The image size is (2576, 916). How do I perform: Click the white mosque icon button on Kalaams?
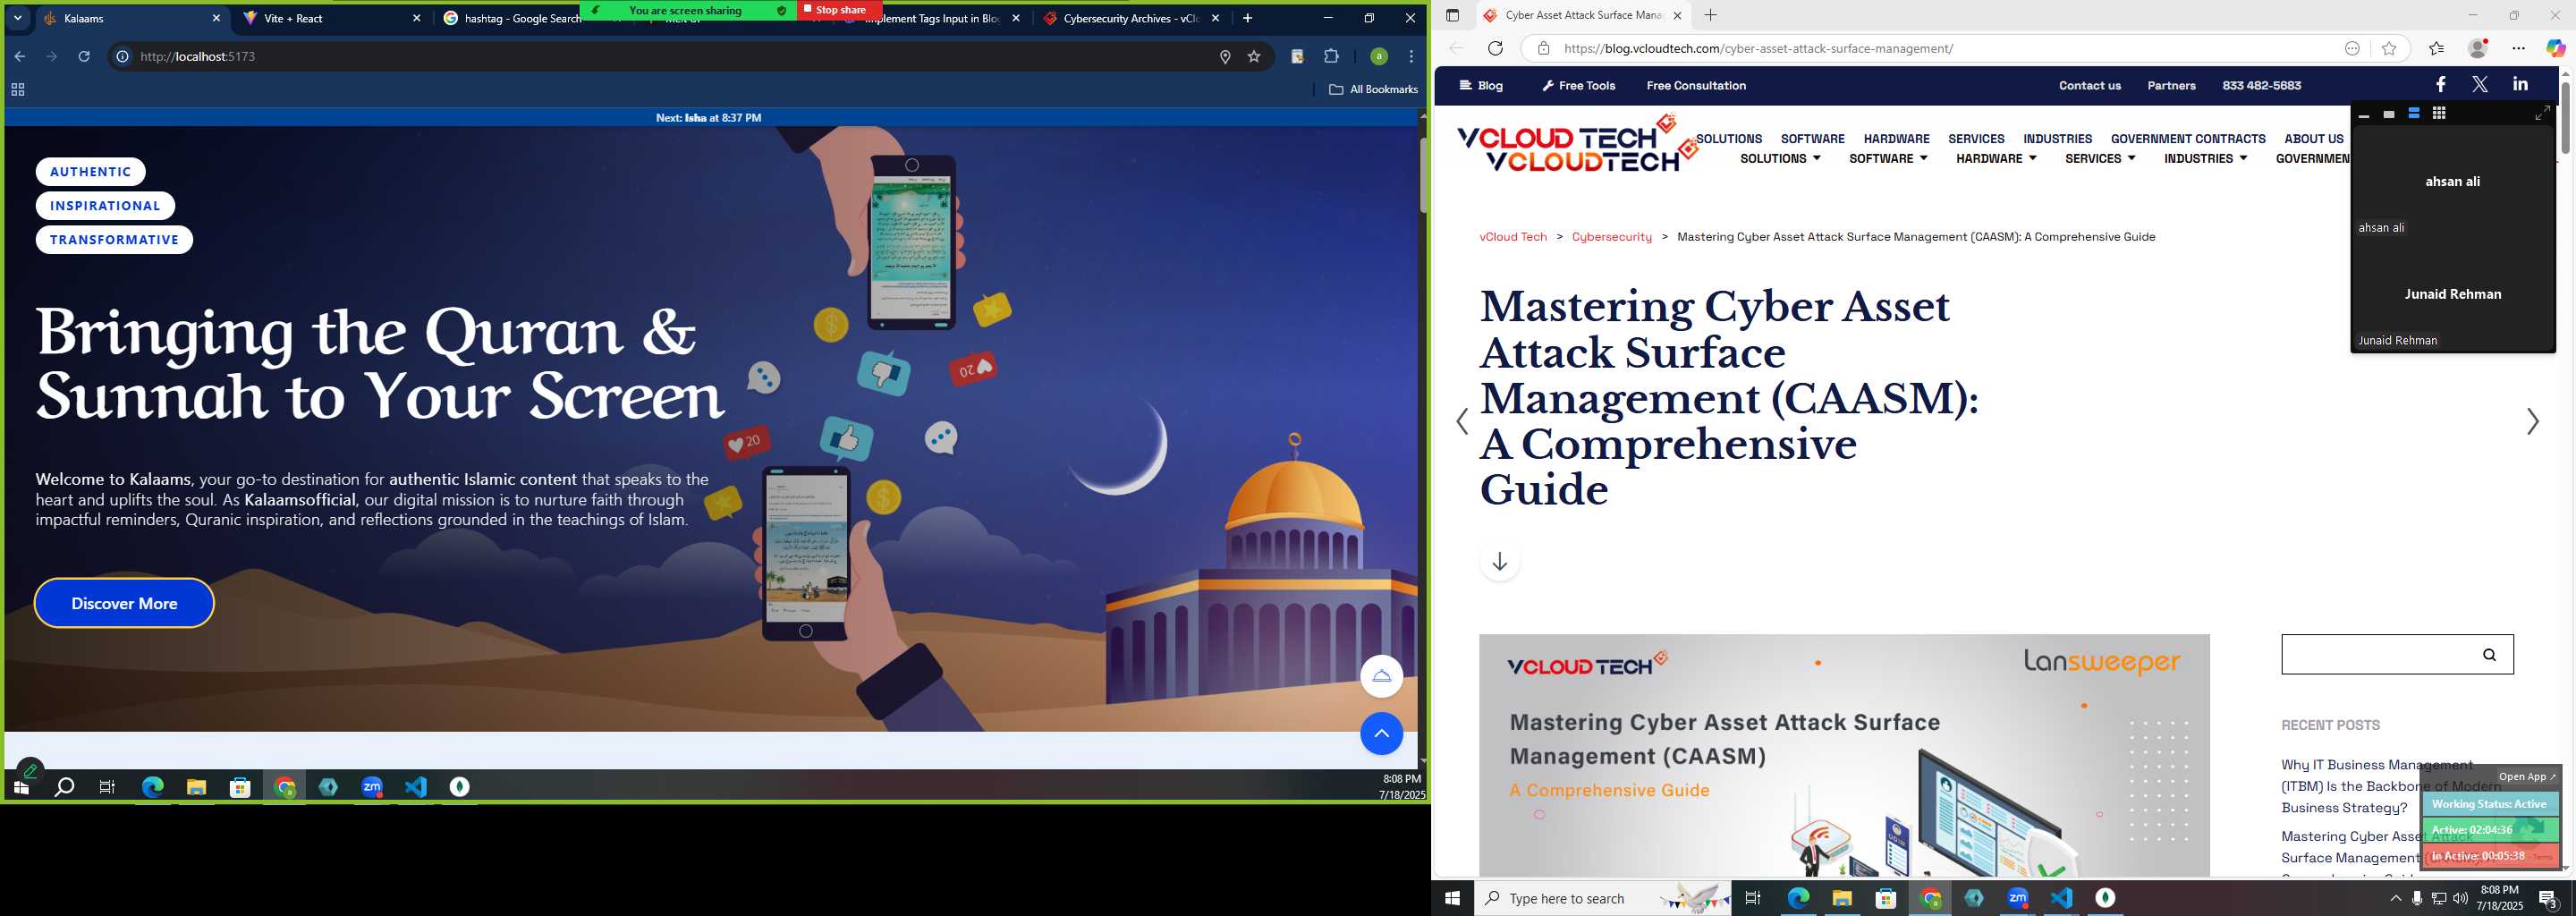(1381, 676)
